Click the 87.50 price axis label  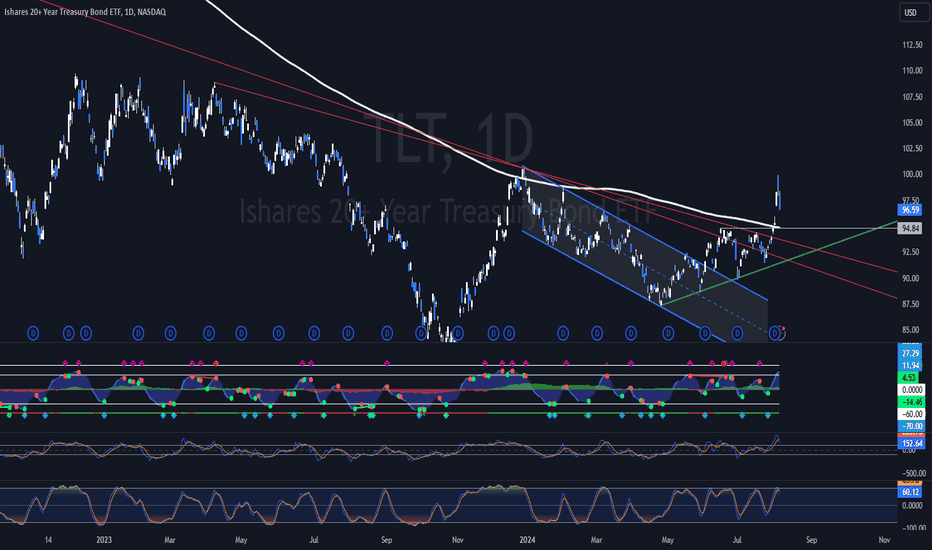[x=912, y=304]
